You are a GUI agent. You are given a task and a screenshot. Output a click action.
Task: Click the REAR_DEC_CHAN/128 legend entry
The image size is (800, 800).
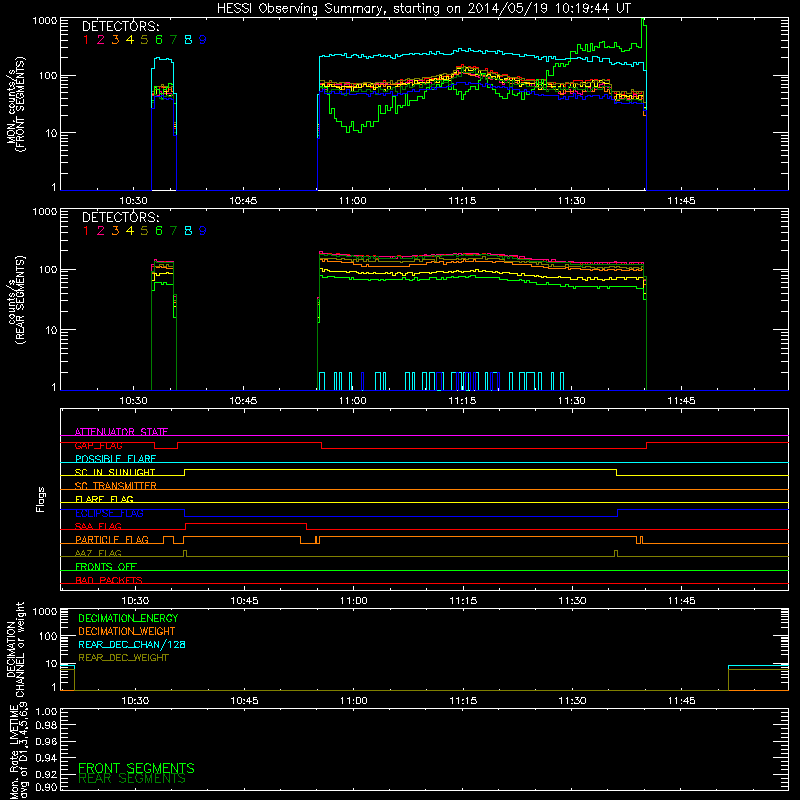click(x=132, y=645)
